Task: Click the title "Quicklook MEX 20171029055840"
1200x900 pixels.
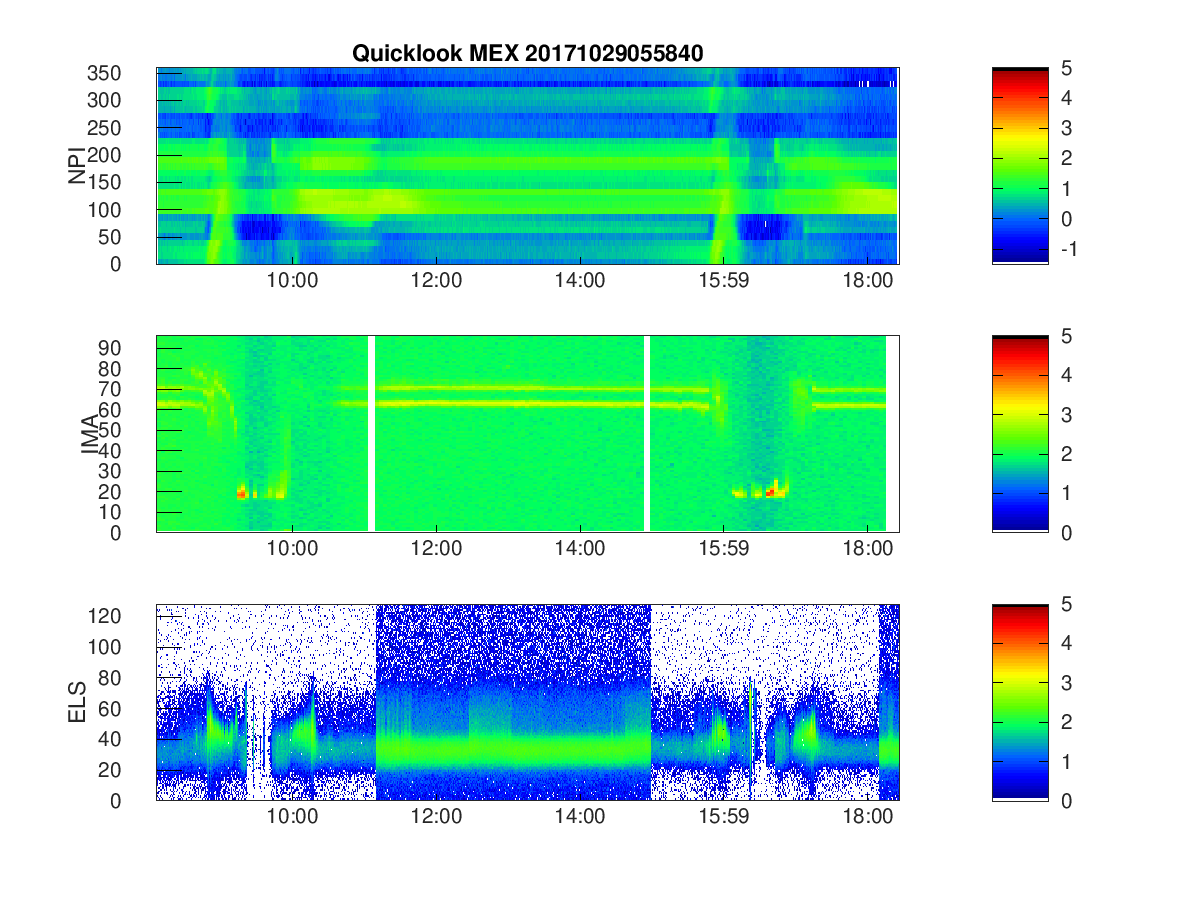Action: click(527, 54)
